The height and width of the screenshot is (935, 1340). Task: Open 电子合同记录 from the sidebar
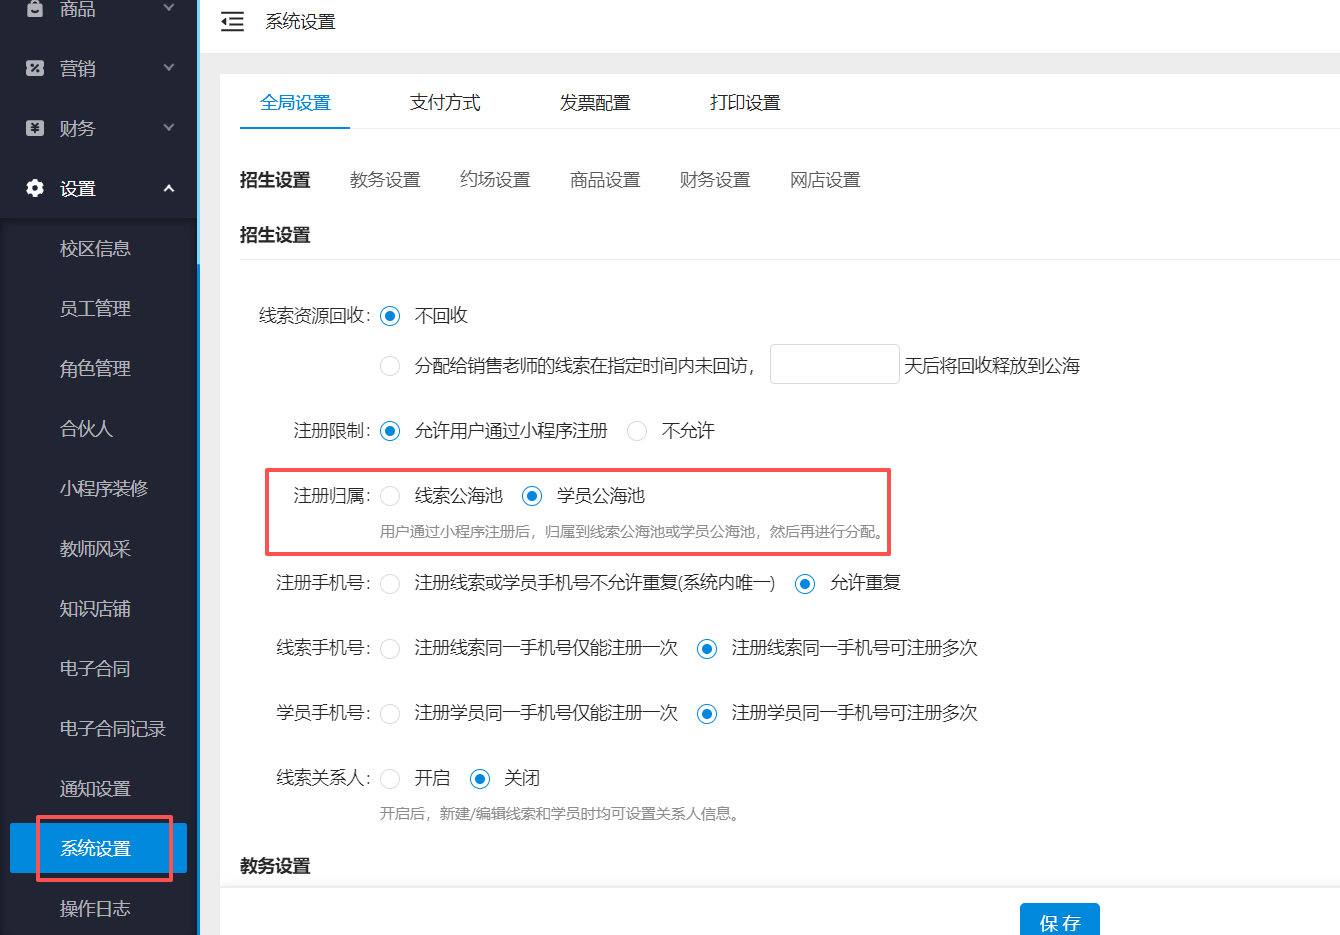point(96,728)
